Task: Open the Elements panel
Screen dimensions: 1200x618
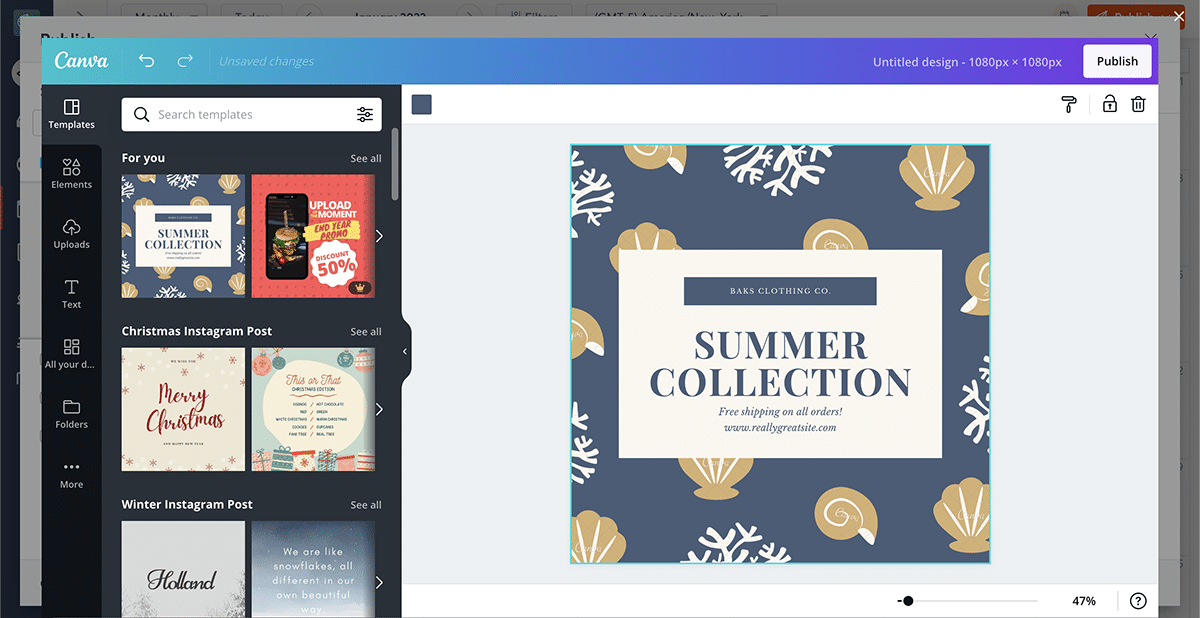Action: (71, 173)
